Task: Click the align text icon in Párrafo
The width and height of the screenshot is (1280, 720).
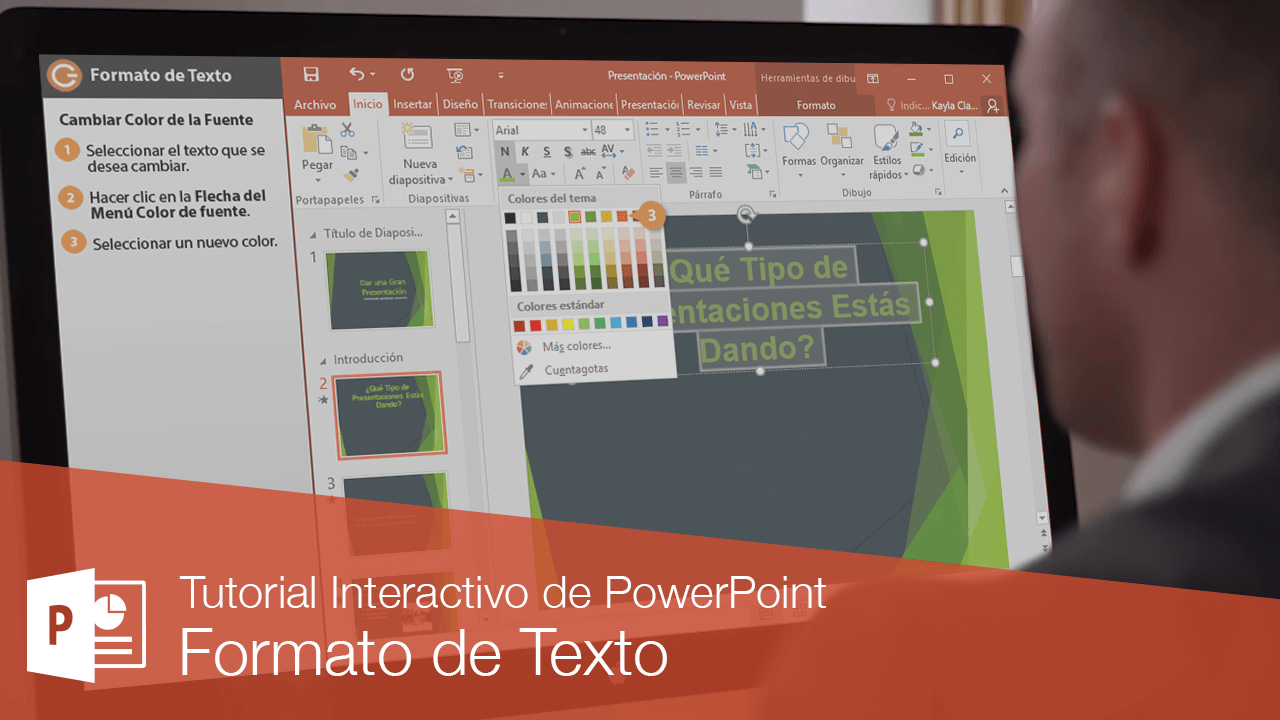Action: 754,151
